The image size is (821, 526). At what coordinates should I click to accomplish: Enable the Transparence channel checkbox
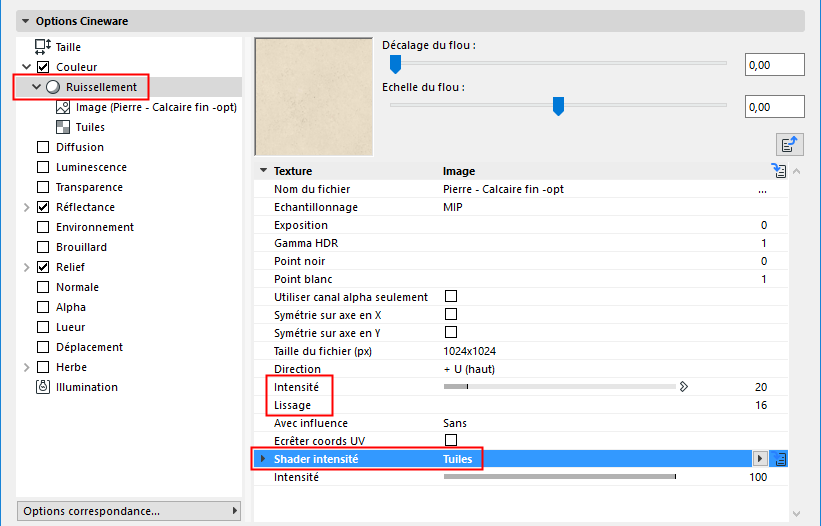coord(43,187)
